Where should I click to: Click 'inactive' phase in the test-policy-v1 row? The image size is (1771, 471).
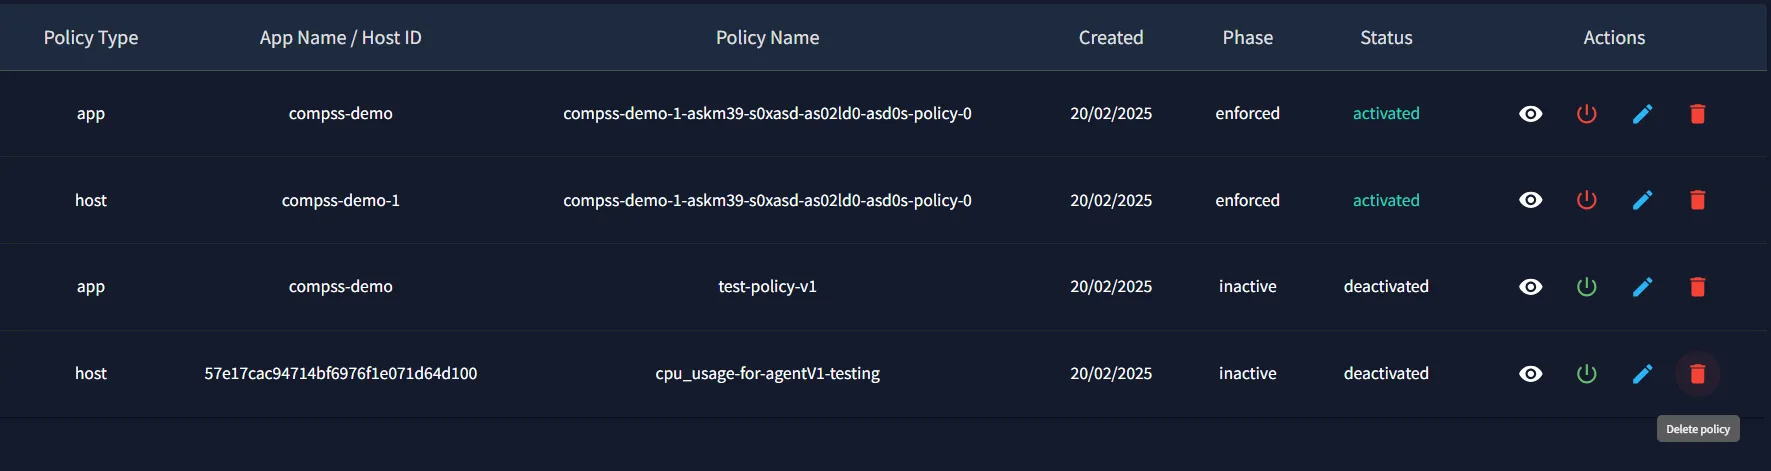click(x=1248, y=287)
